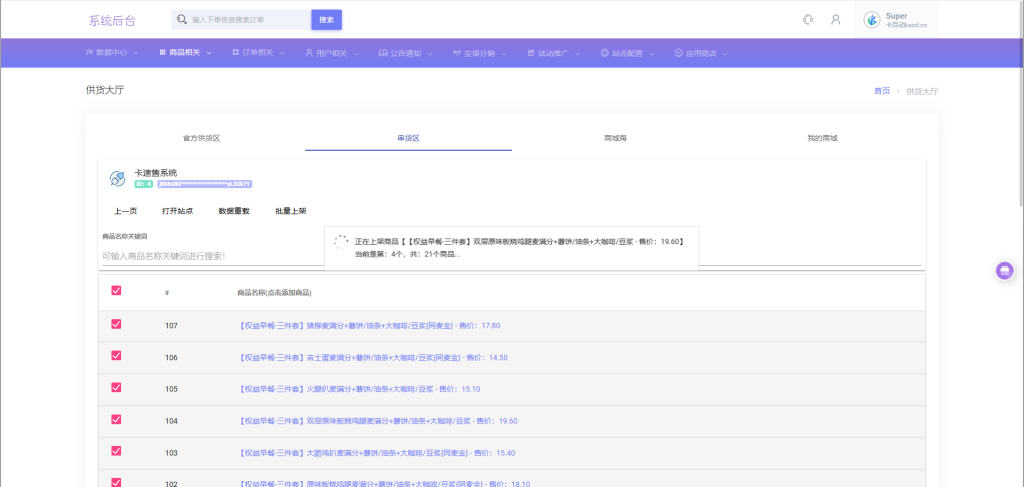This screenshot has width=1024, height=487.
Task: Open the 商城海 tab
Action: click(x=615, y=138)
